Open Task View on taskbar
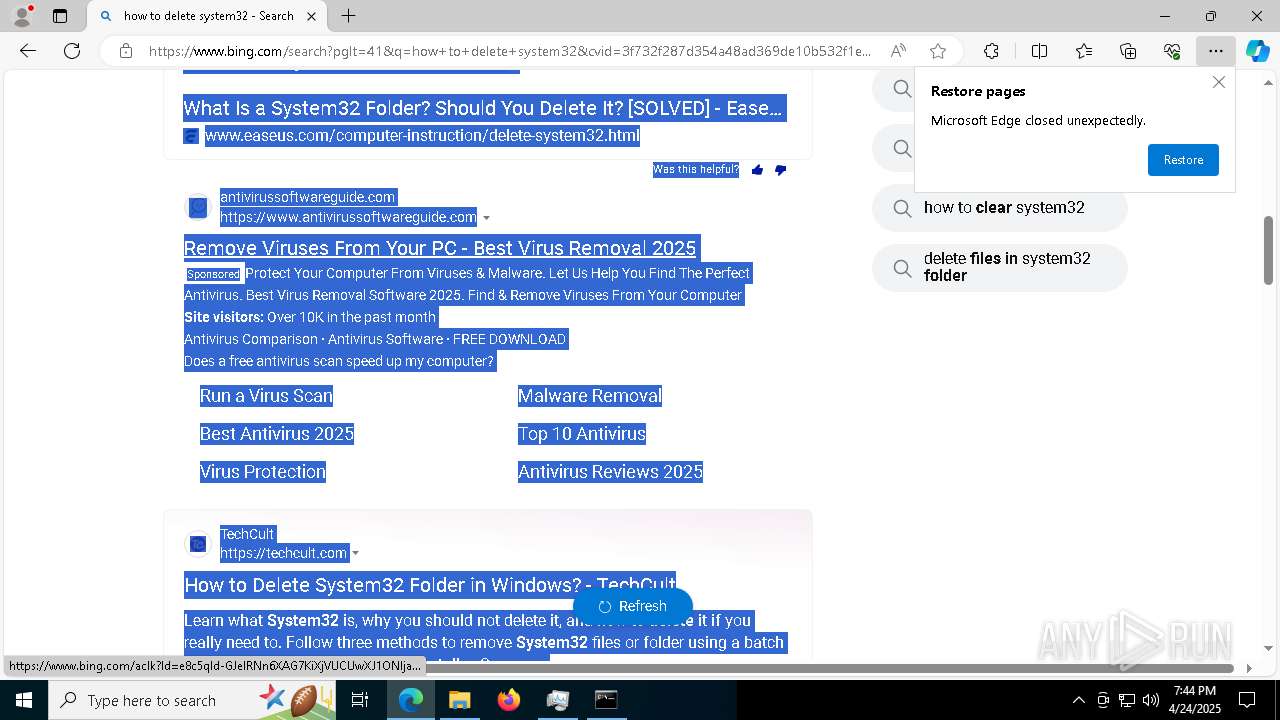This screenshot has width=1280, height=720. coord(361,700)
